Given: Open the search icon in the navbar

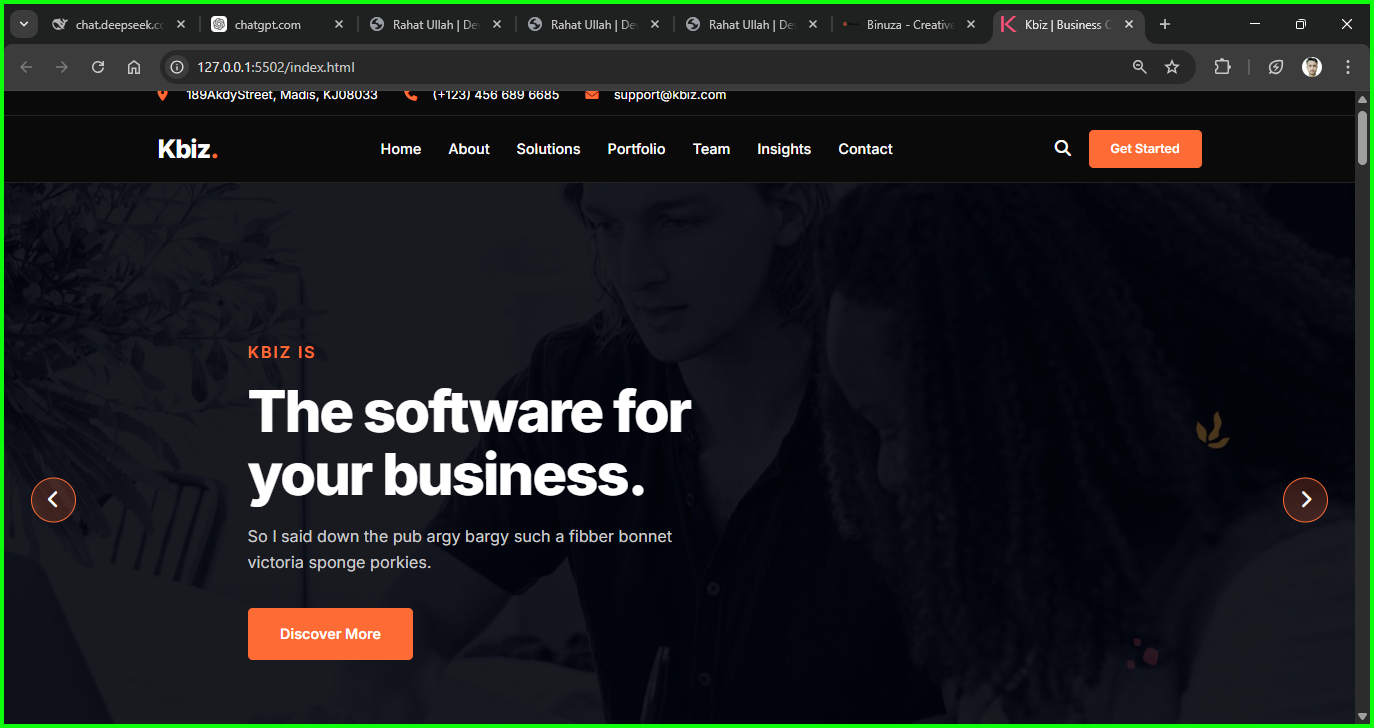Looking at the screenshot, I should pyautogui.click(x=1062, y=148).
